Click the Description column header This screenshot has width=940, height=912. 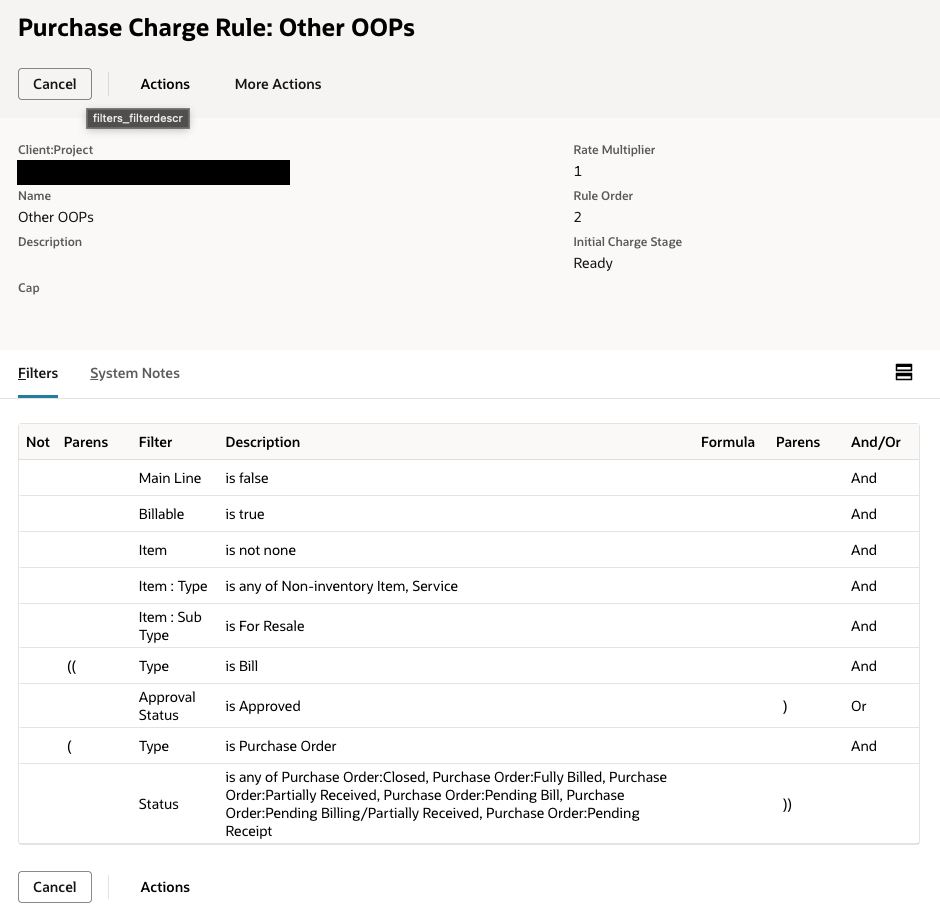[263, 442]
